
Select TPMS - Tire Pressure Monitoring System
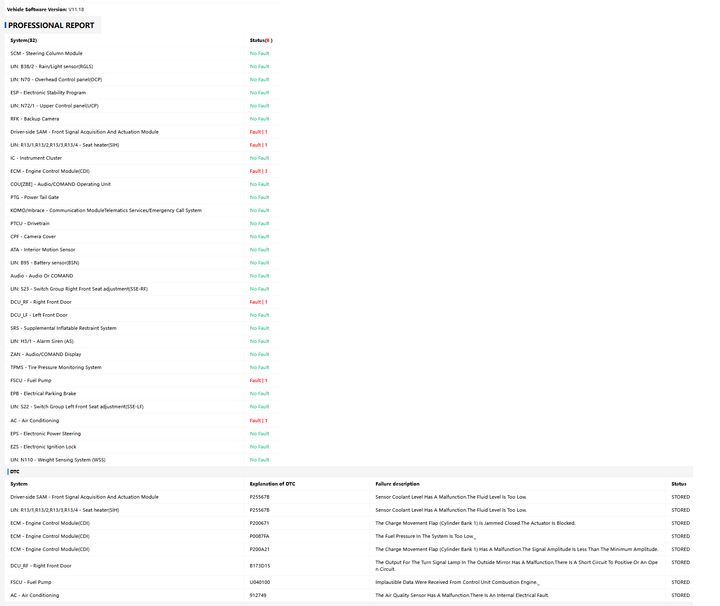click(x=56, y=367)
